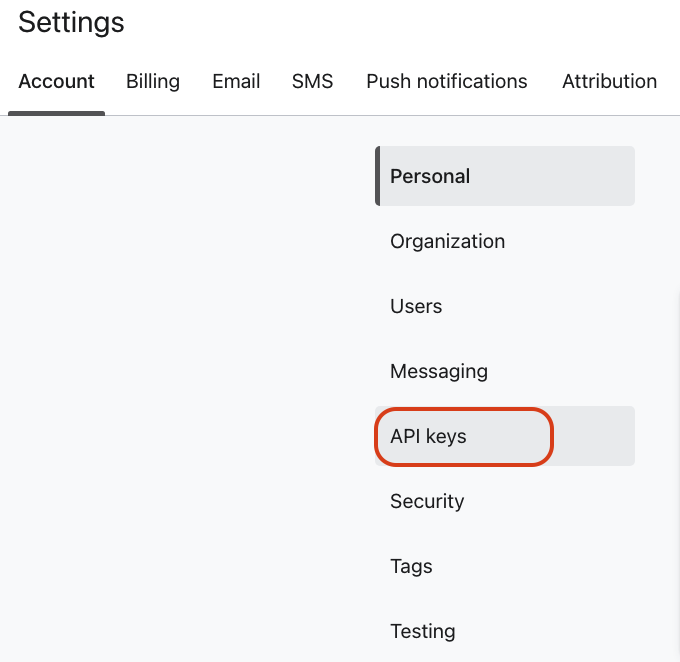Click the Account tab

pyautogui.click(x=56, y=82)
